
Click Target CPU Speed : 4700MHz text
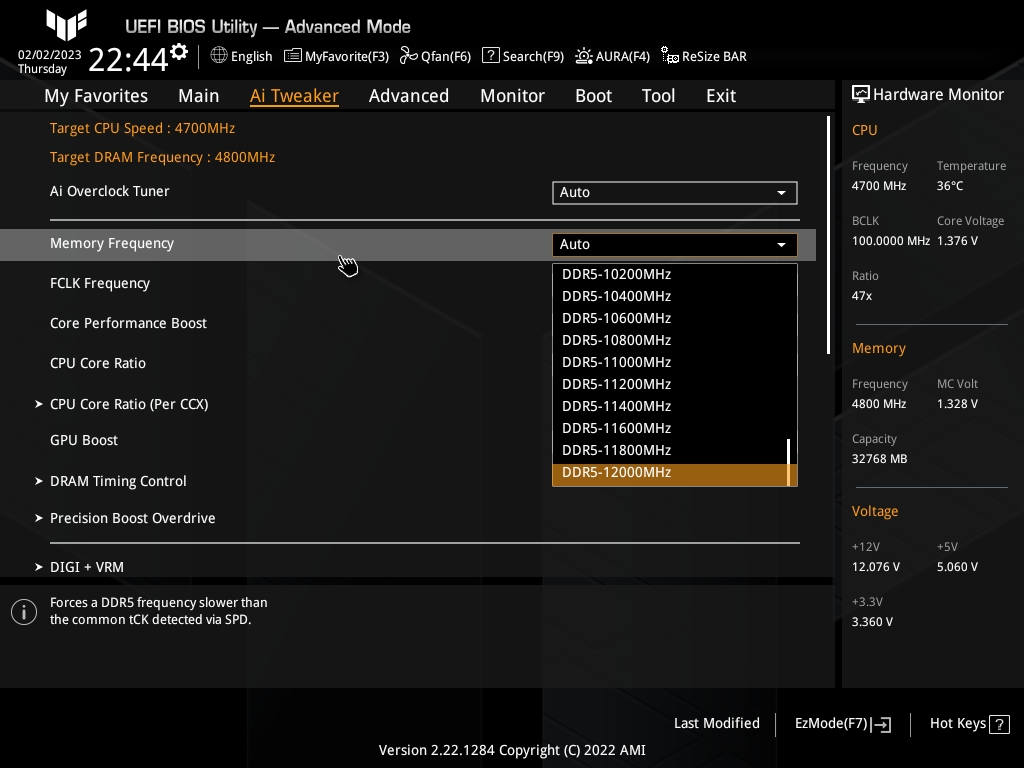point(142,128)
